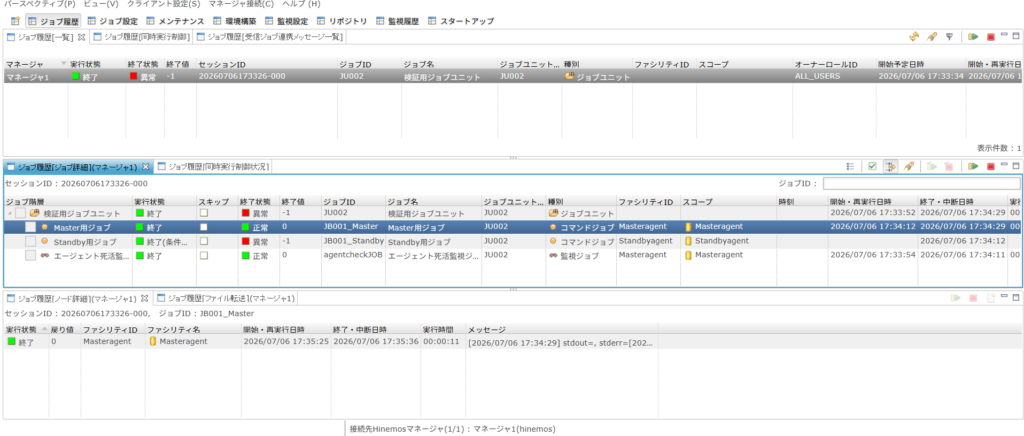The width and height of the screenshot is (1024, 436).
Task: Select the ジョブ履歴[同時実行制御] tab
Action: (x=141, y=37)
